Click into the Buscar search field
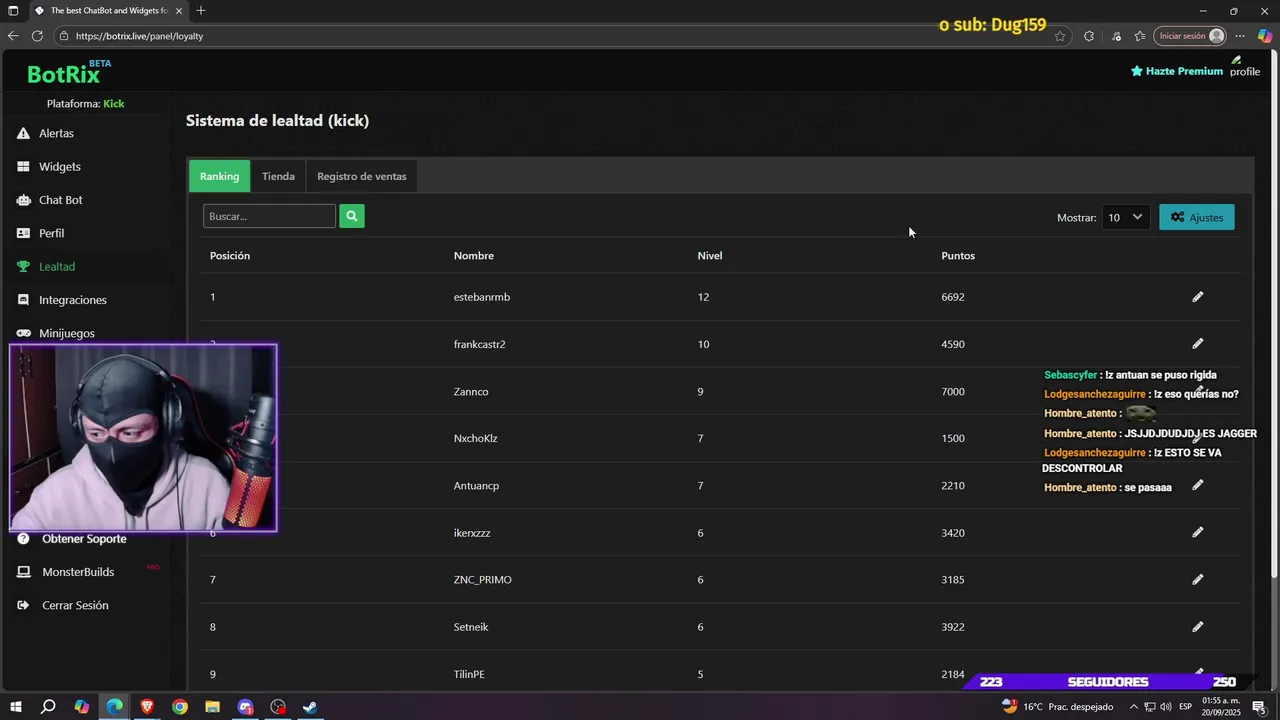 [270, 216]
